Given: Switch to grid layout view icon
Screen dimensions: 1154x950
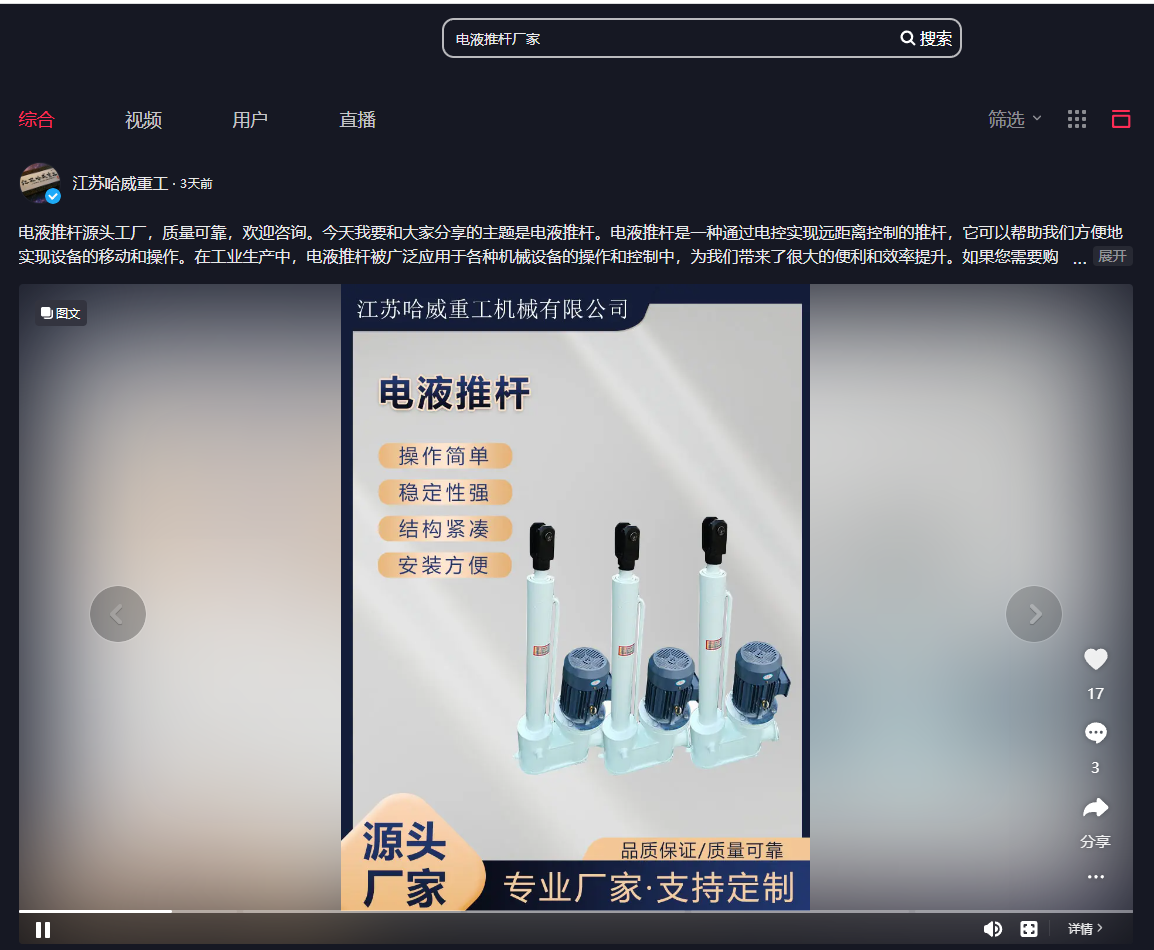Looking at the screenshot, I should (x=1077, y=119).
